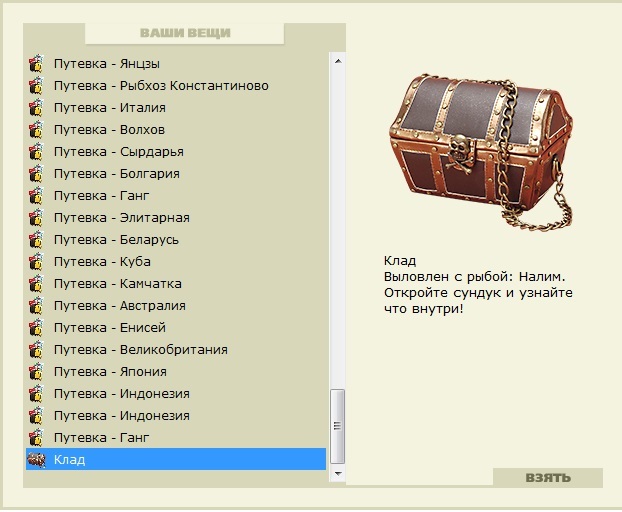Select the item Путевка - Камчатка
The width and height of the screenshot is (622, 512).
coord(176,284)
